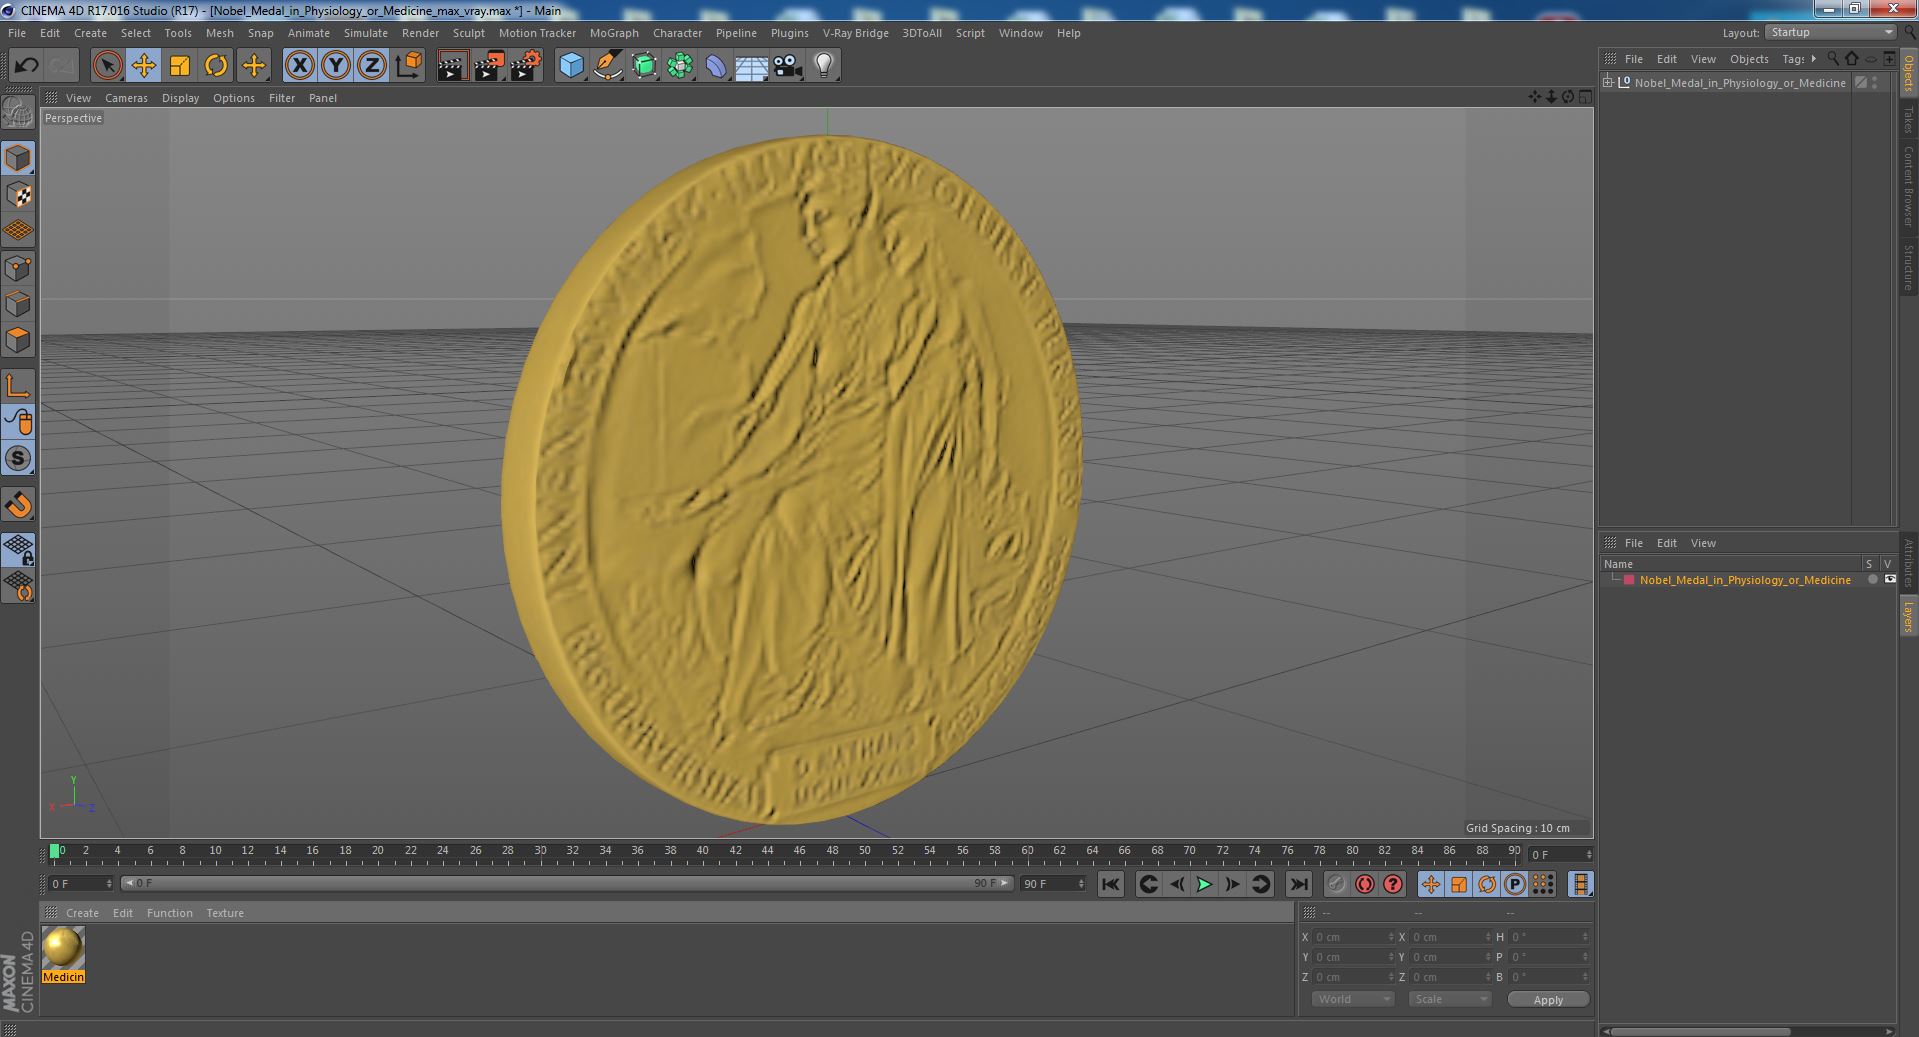1919x1037 pixels.
Task: Open the Layout Startup dropdown
Action: tap(1830, 33)
